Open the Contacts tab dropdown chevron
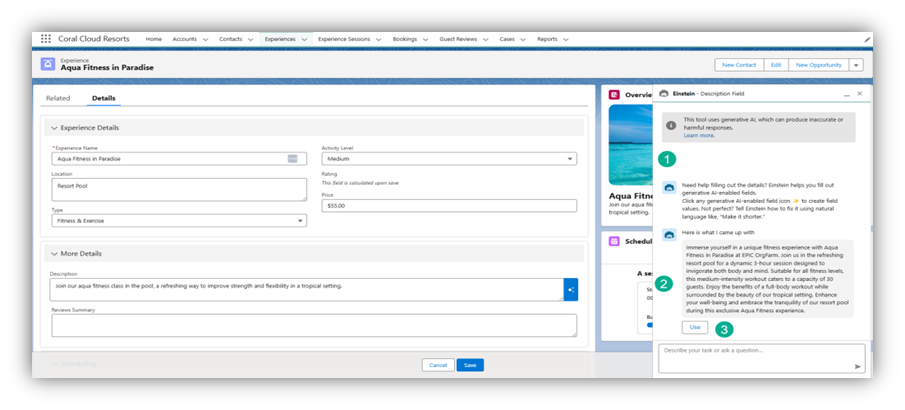 pos(250,39)
